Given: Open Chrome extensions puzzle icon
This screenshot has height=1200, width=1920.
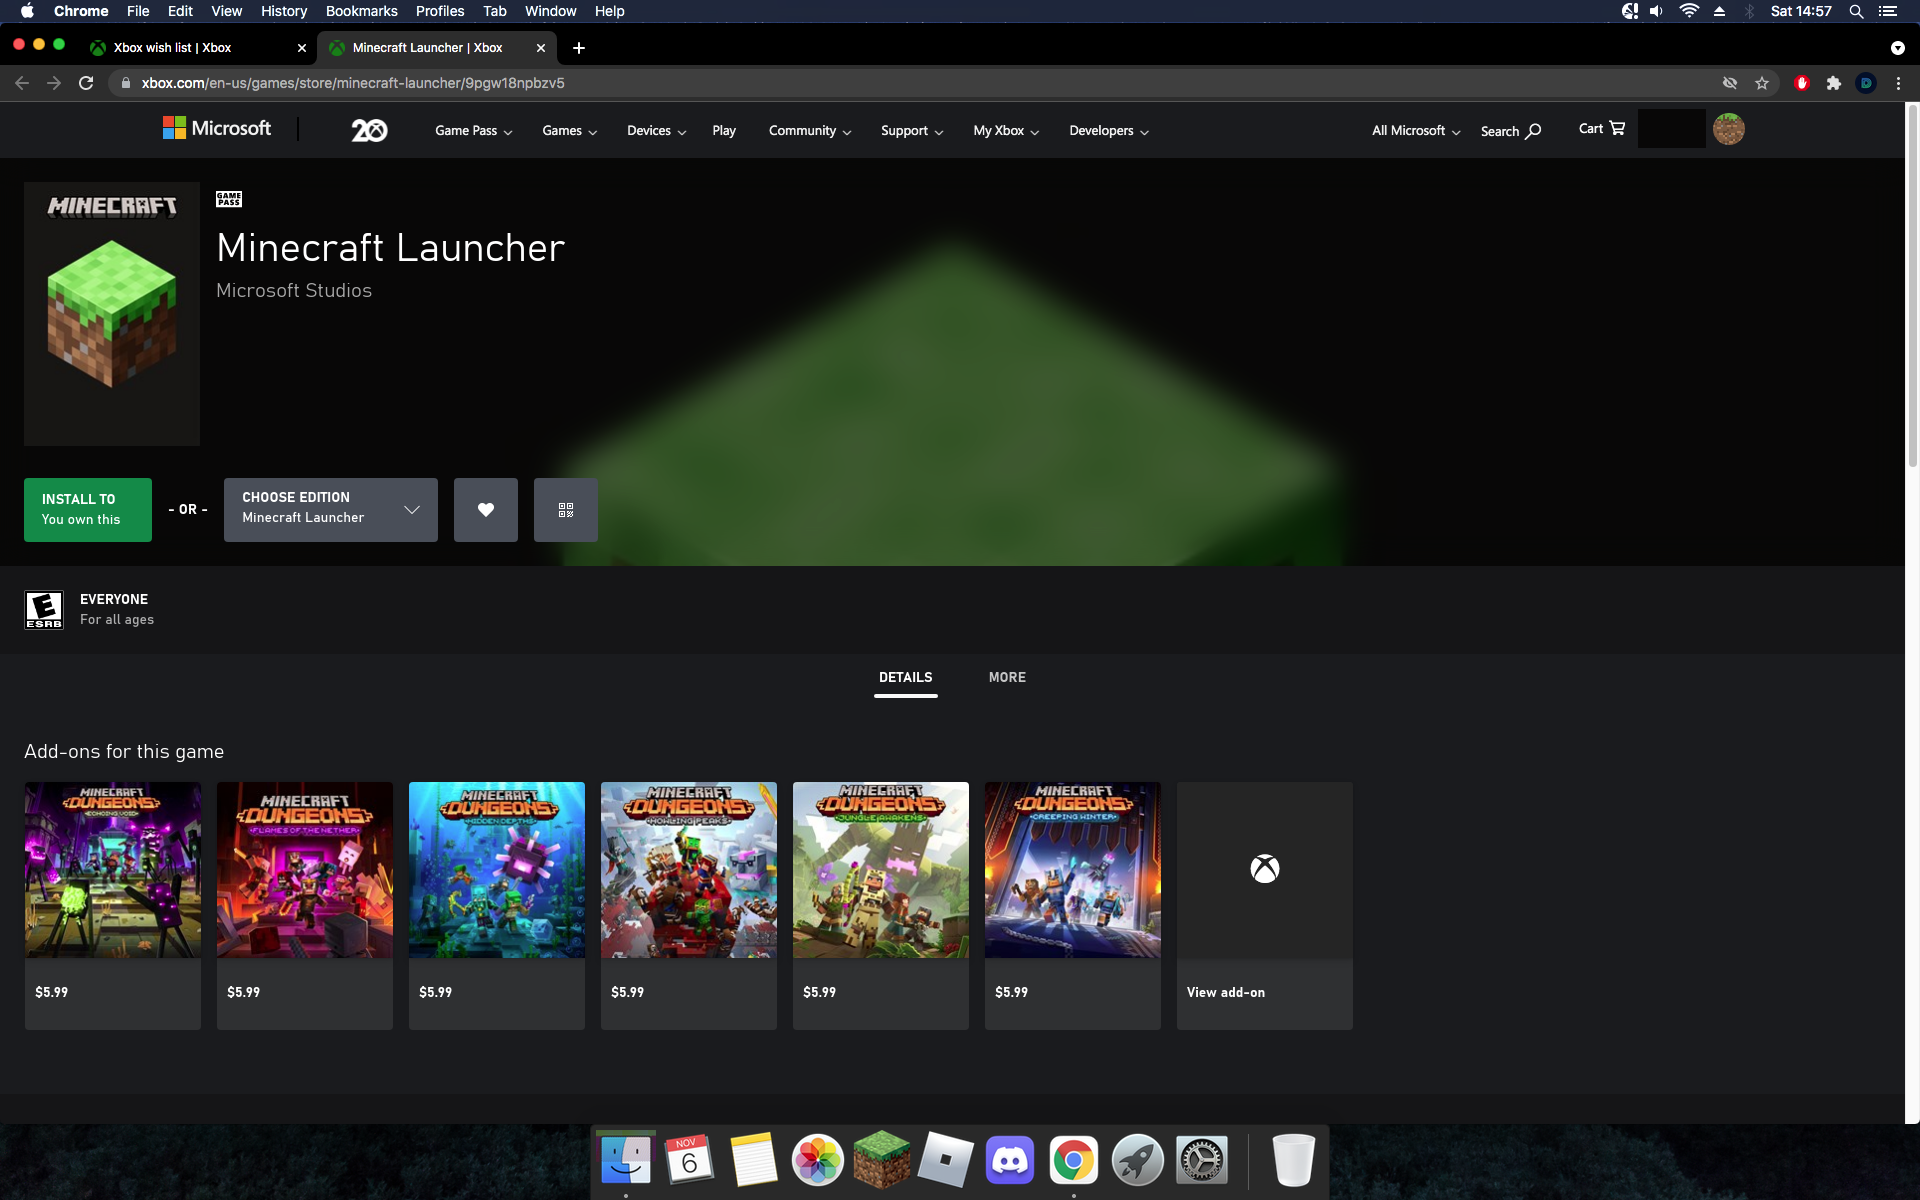Looking at the screenshot, I should [1833, 83].
